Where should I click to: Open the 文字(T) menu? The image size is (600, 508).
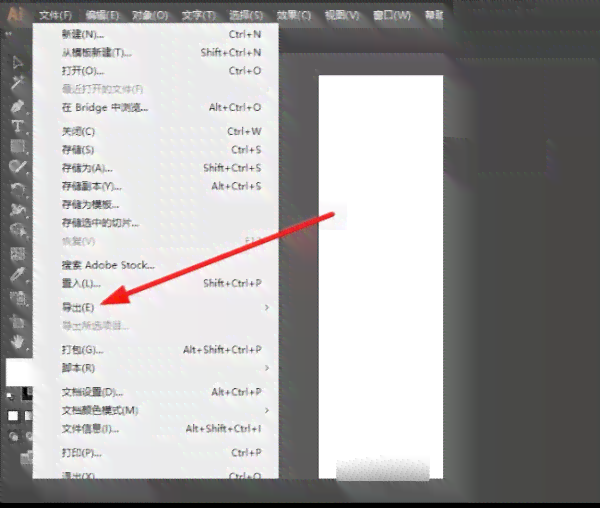click(x=199, y=15)
